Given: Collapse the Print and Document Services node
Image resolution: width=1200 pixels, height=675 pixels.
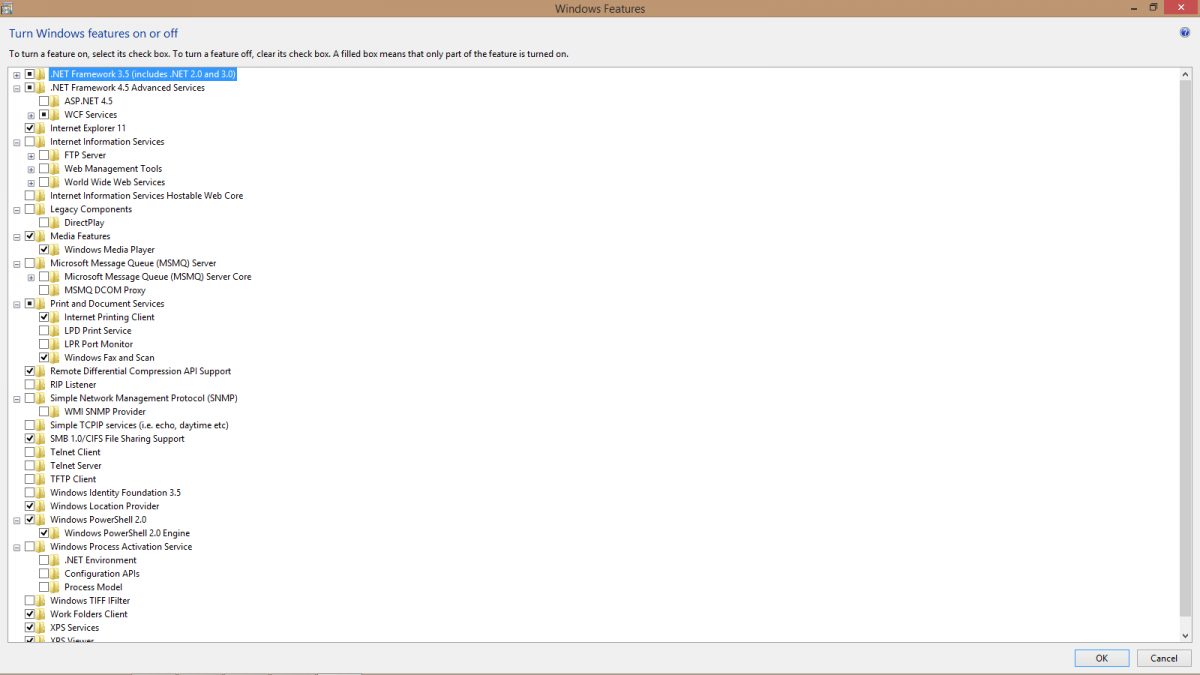Looking at the screenshot, I should pyautogui.click(x=17, y=304).
